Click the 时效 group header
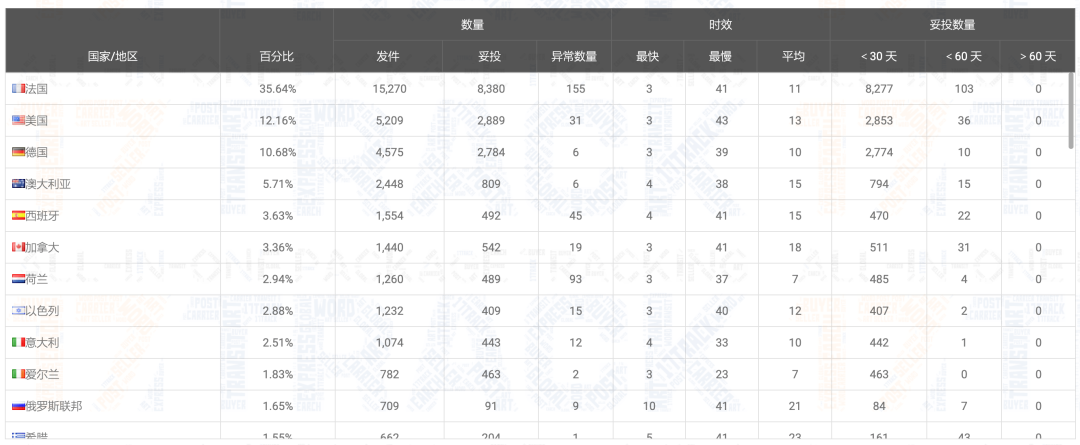Viewport: 1080px width, 445px height. coord(720,25)
